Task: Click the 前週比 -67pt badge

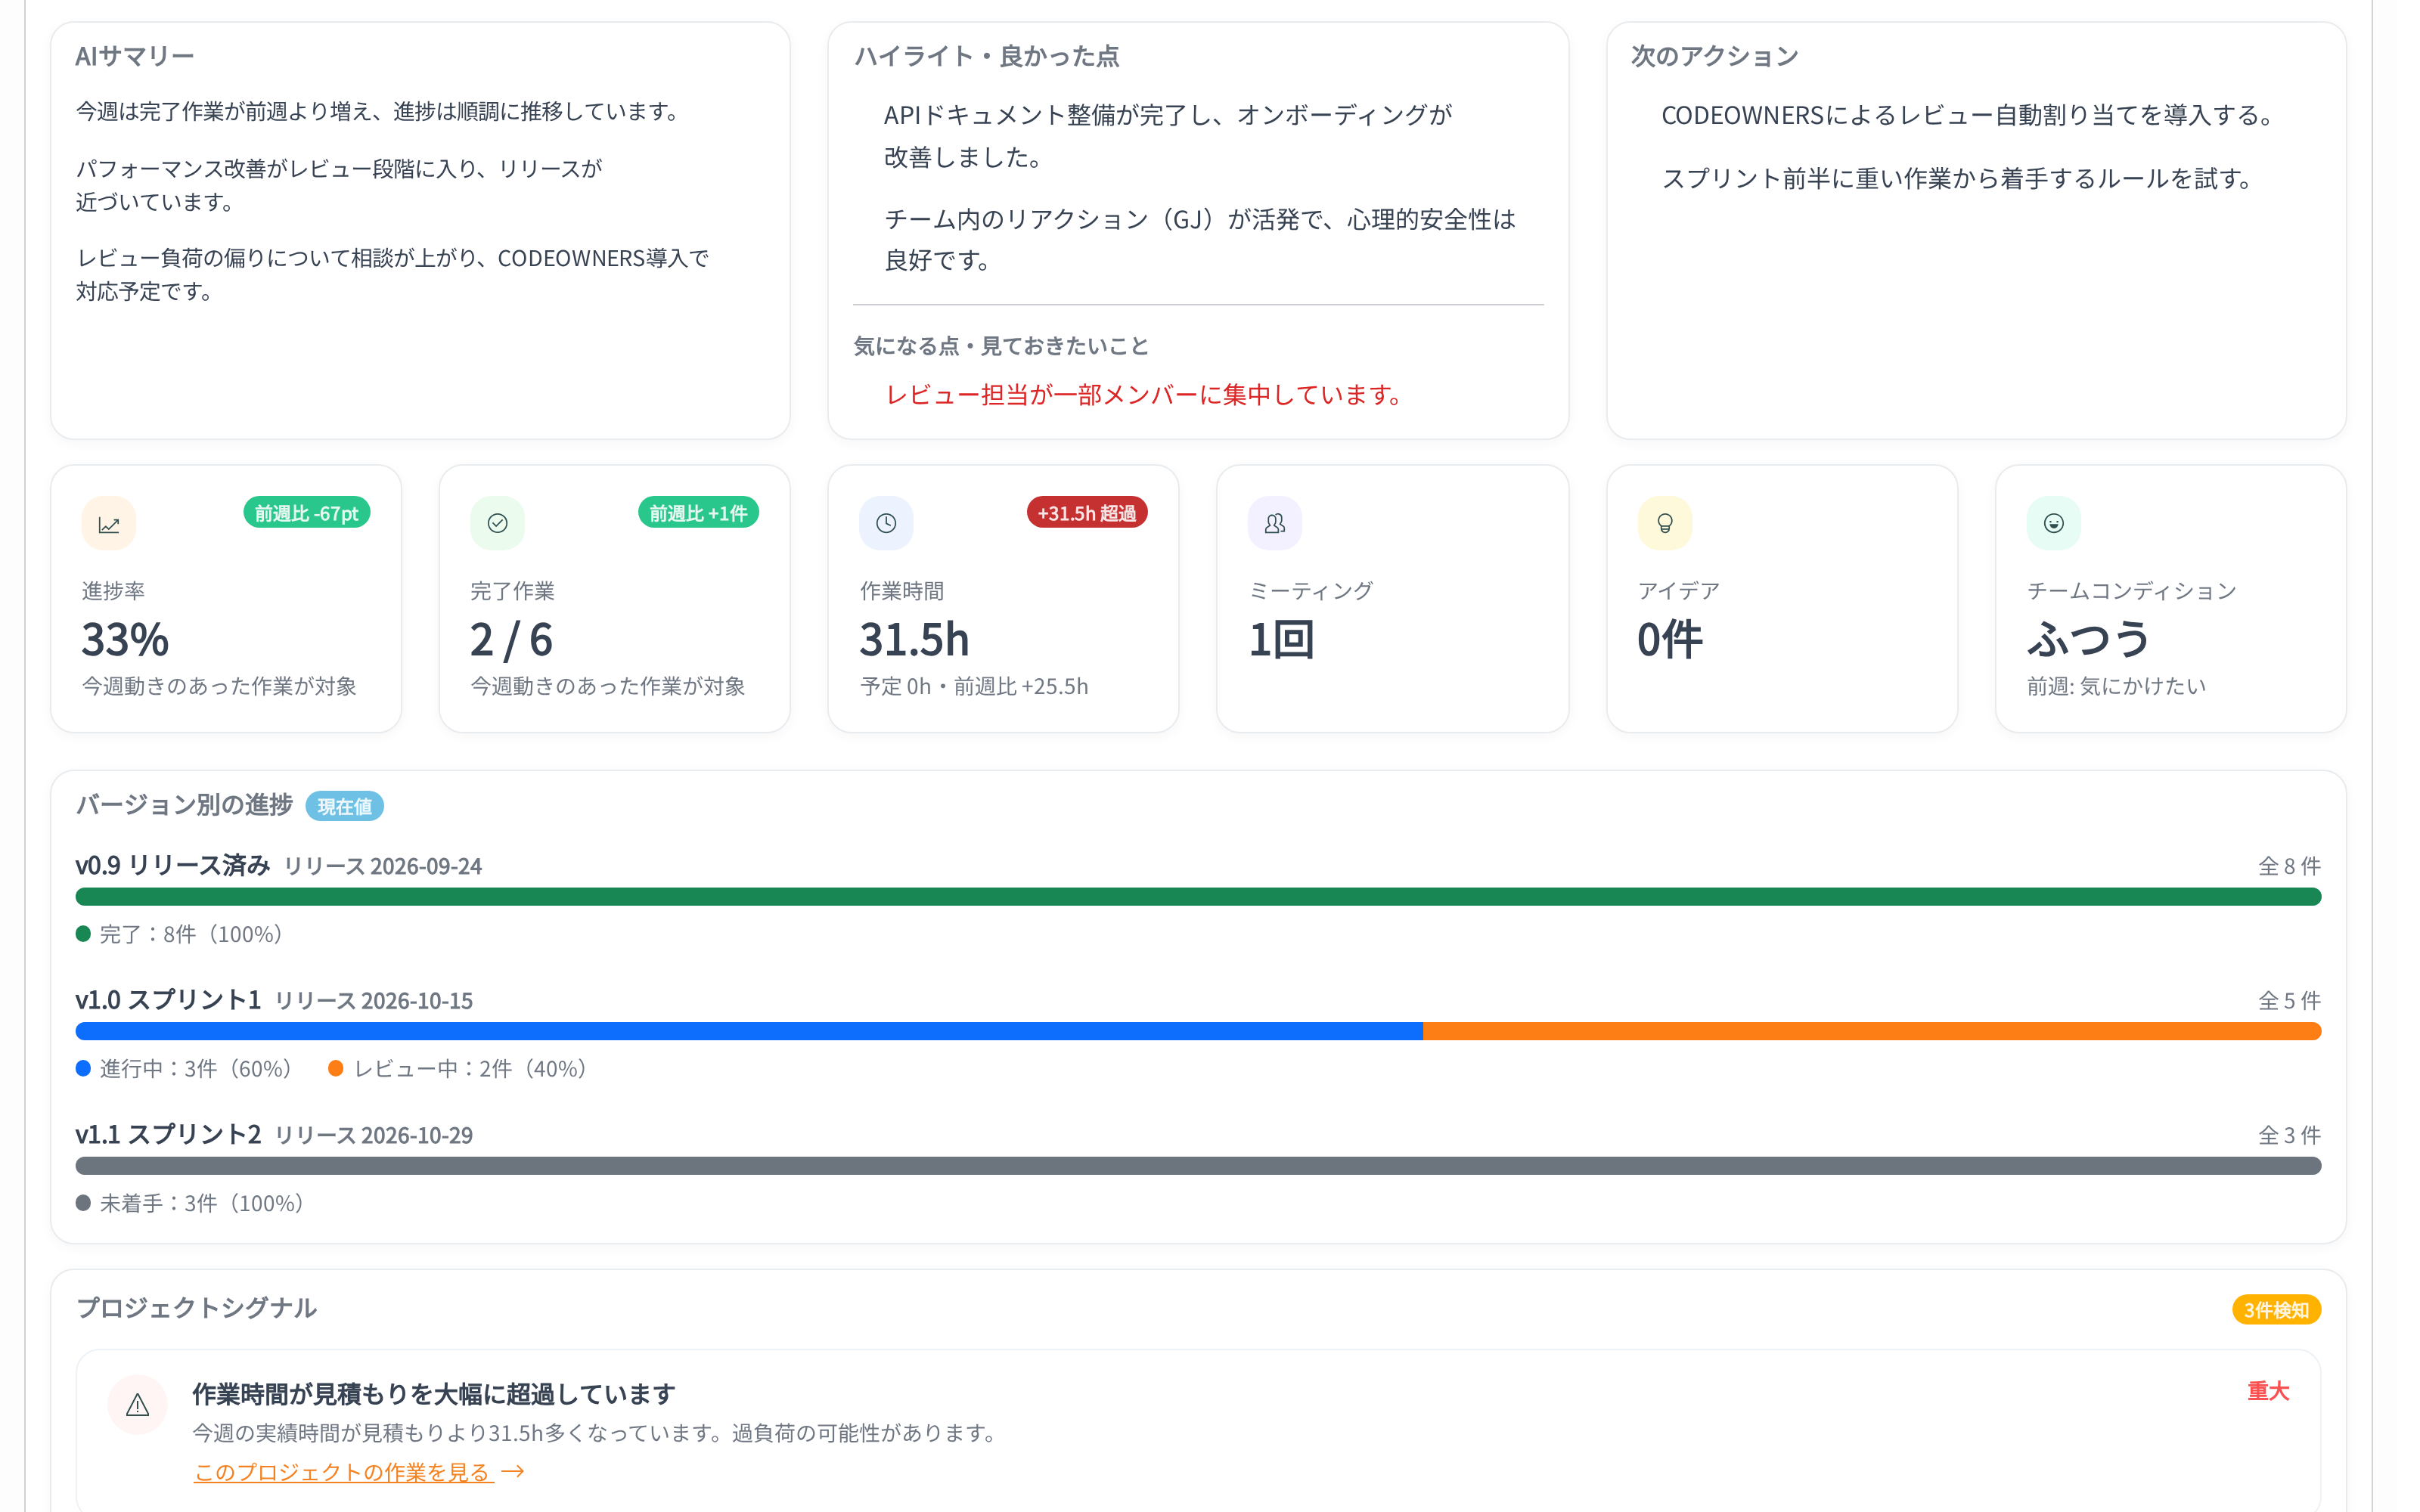Action: [307, 513]
